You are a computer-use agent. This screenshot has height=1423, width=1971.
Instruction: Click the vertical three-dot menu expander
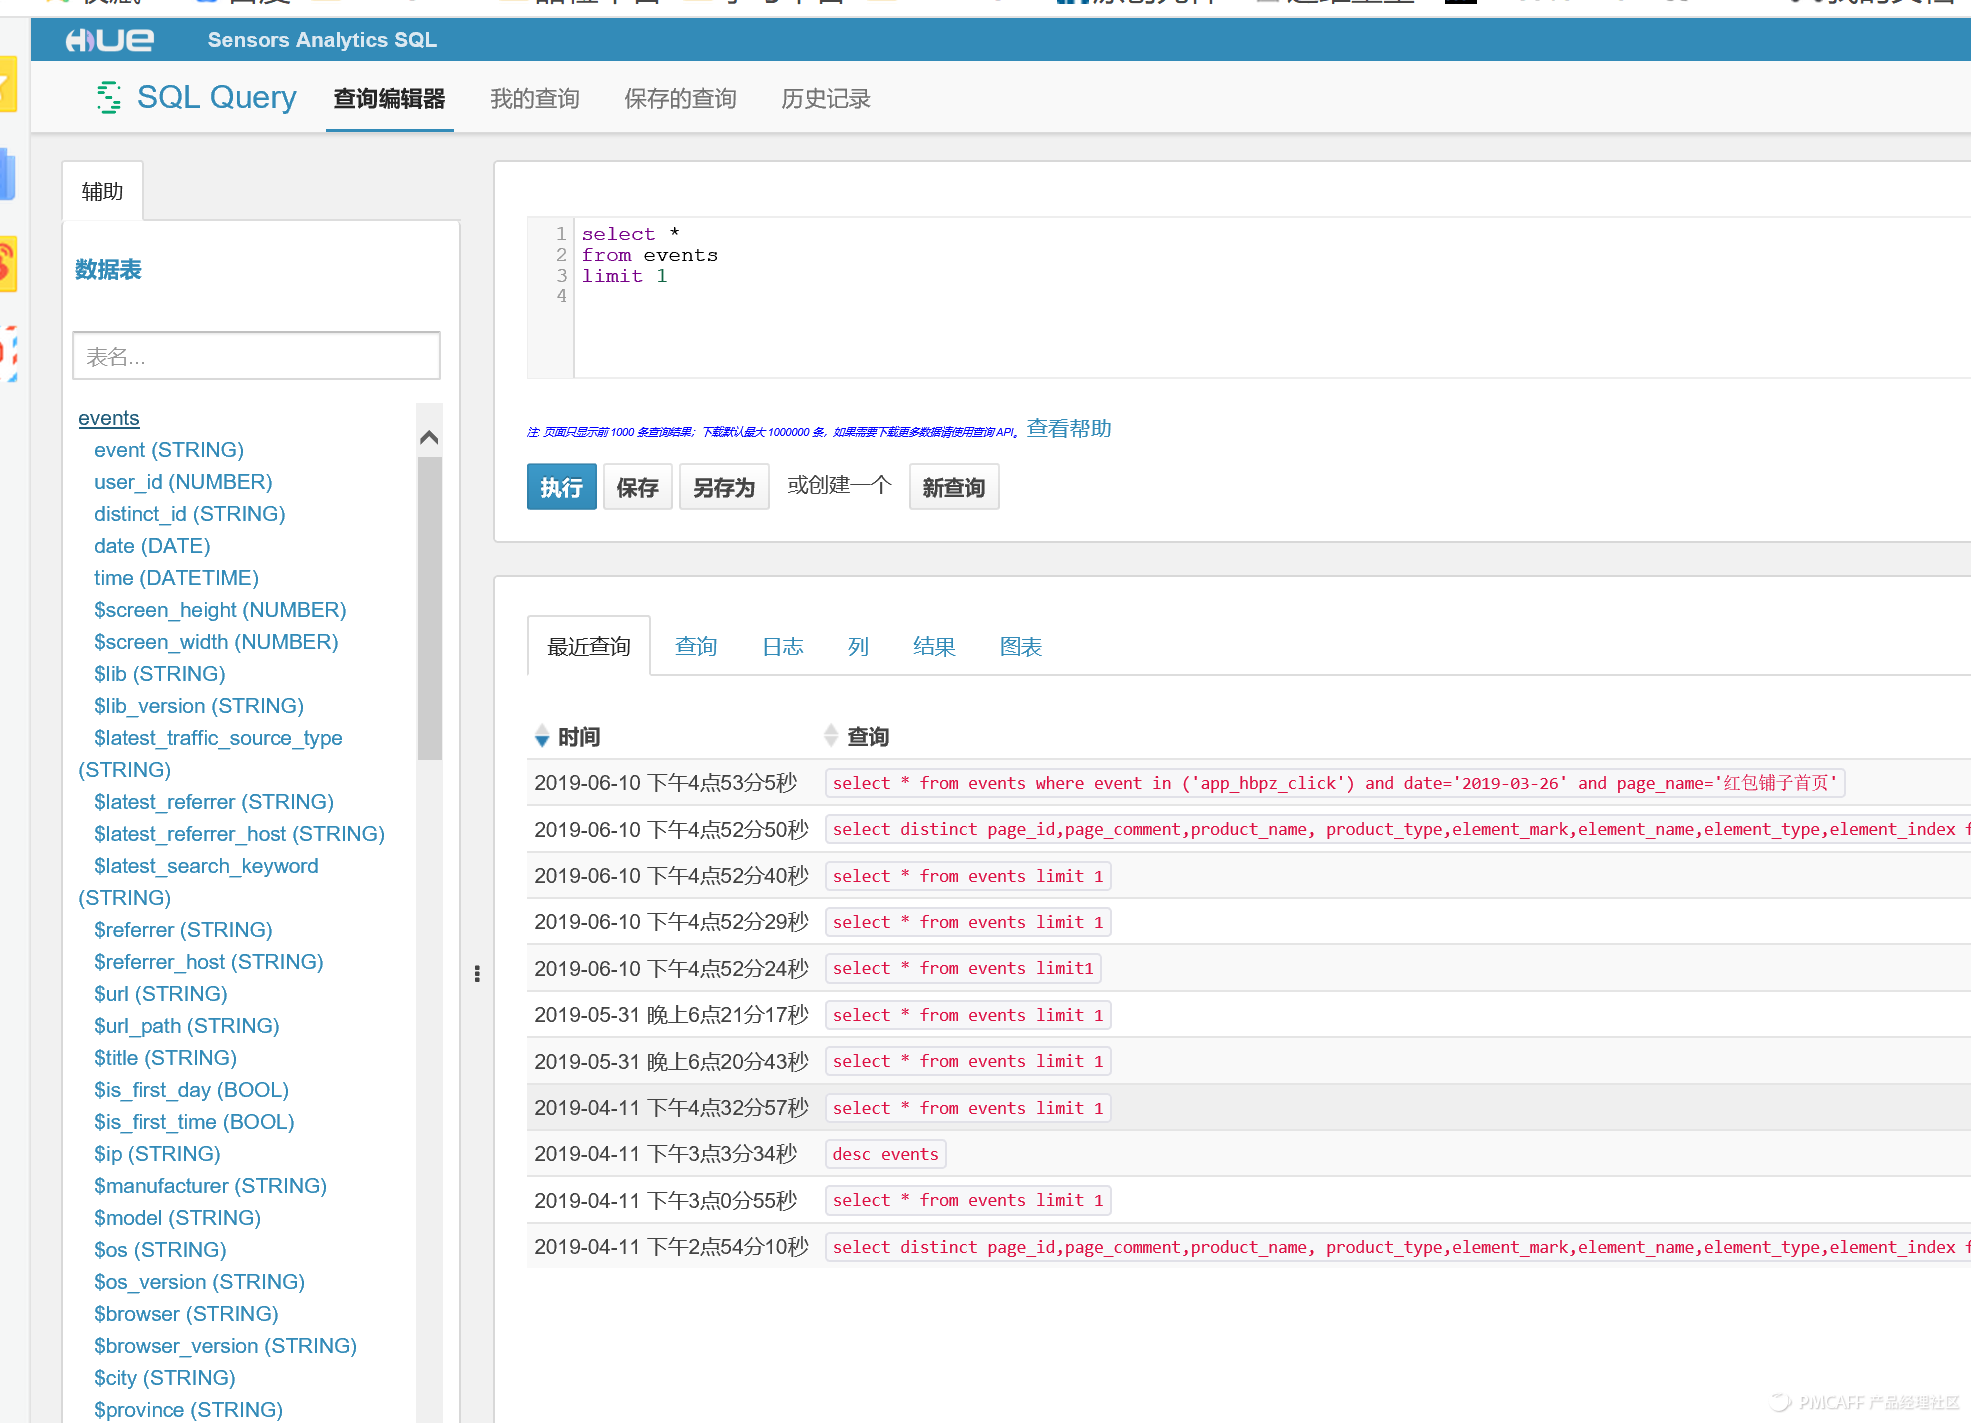tap(477, 973)
